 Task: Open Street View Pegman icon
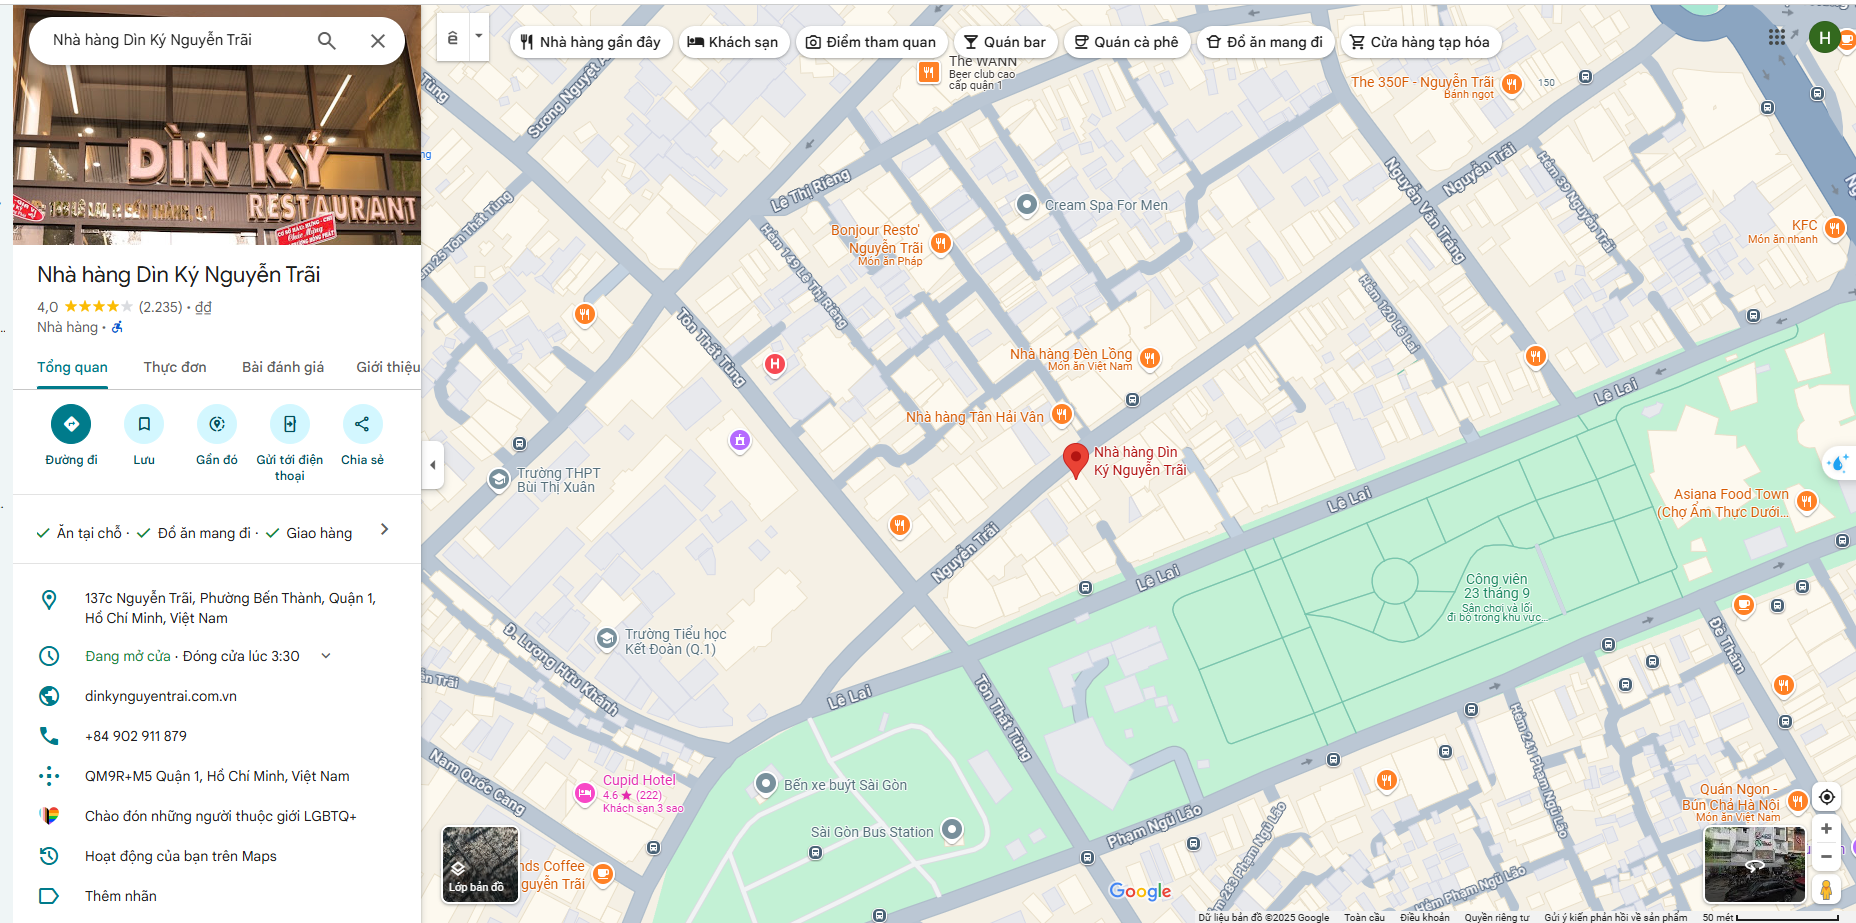pos(1826,889)
